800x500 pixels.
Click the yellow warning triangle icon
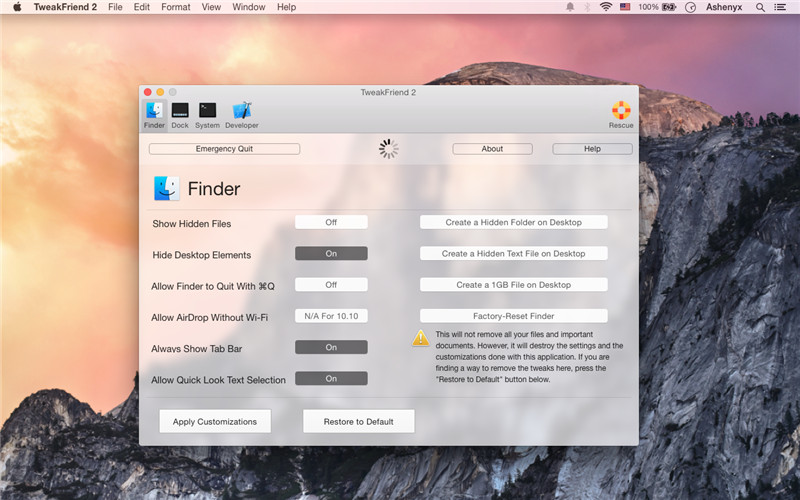[x=421, y=338]
